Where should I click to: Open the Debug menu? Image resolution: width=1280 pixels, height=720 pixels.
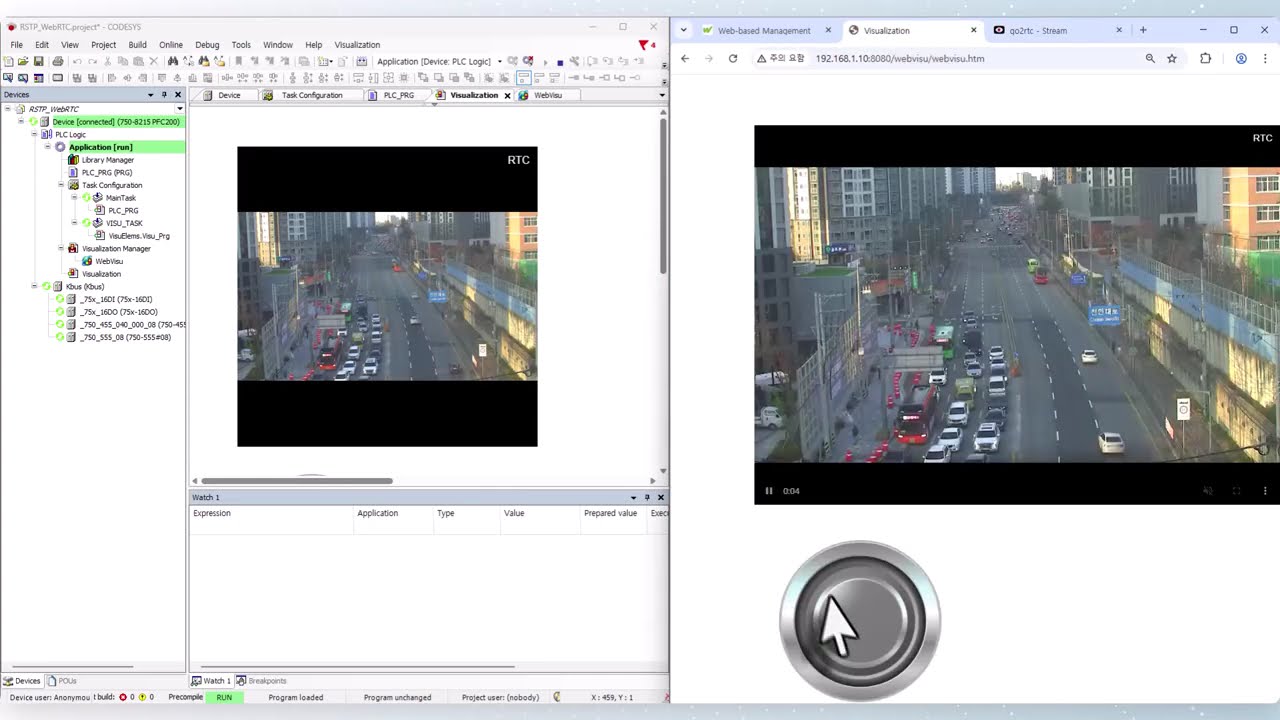[x=207, y=45]
